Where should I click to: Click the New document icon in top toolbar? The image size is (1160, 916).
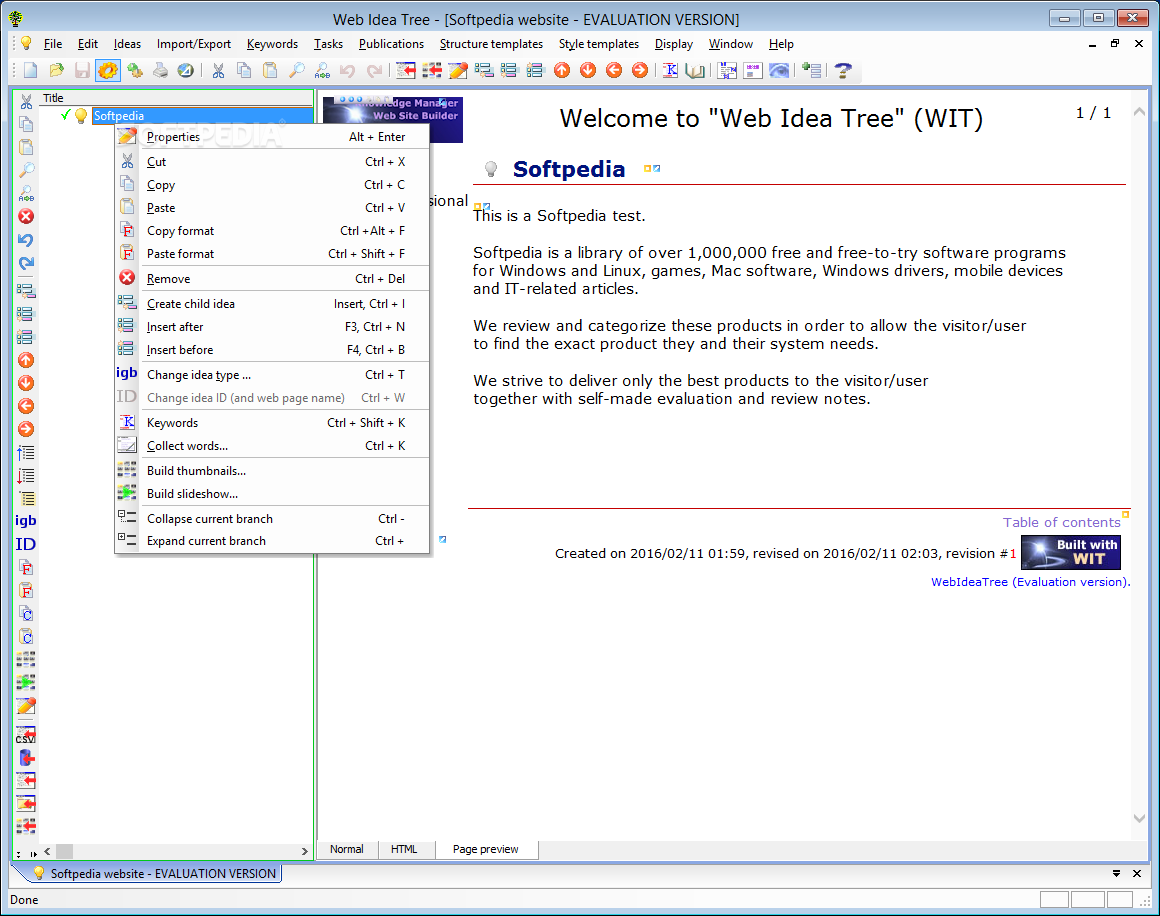pyautogui.click(x=31, y=70)
